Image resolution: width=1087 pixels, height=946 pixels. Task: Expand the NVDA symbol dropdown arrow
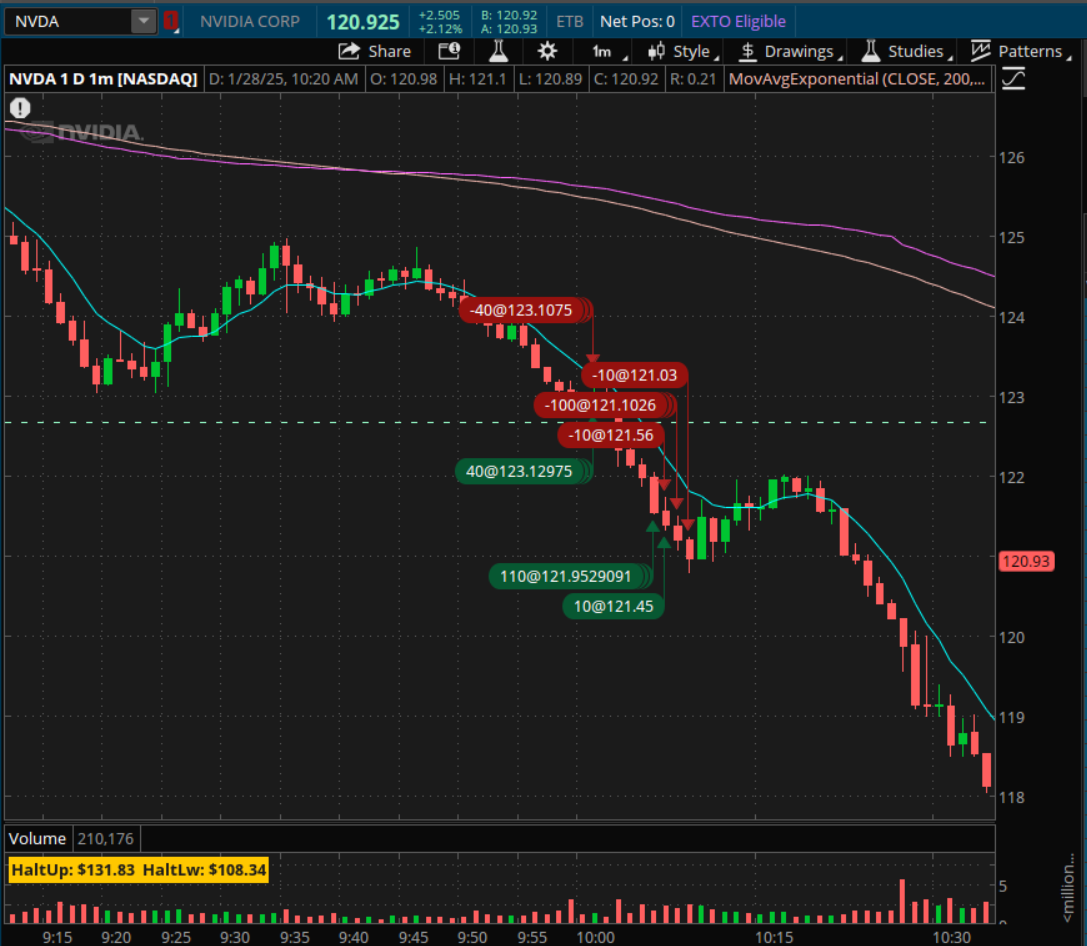tap(144, 21)
